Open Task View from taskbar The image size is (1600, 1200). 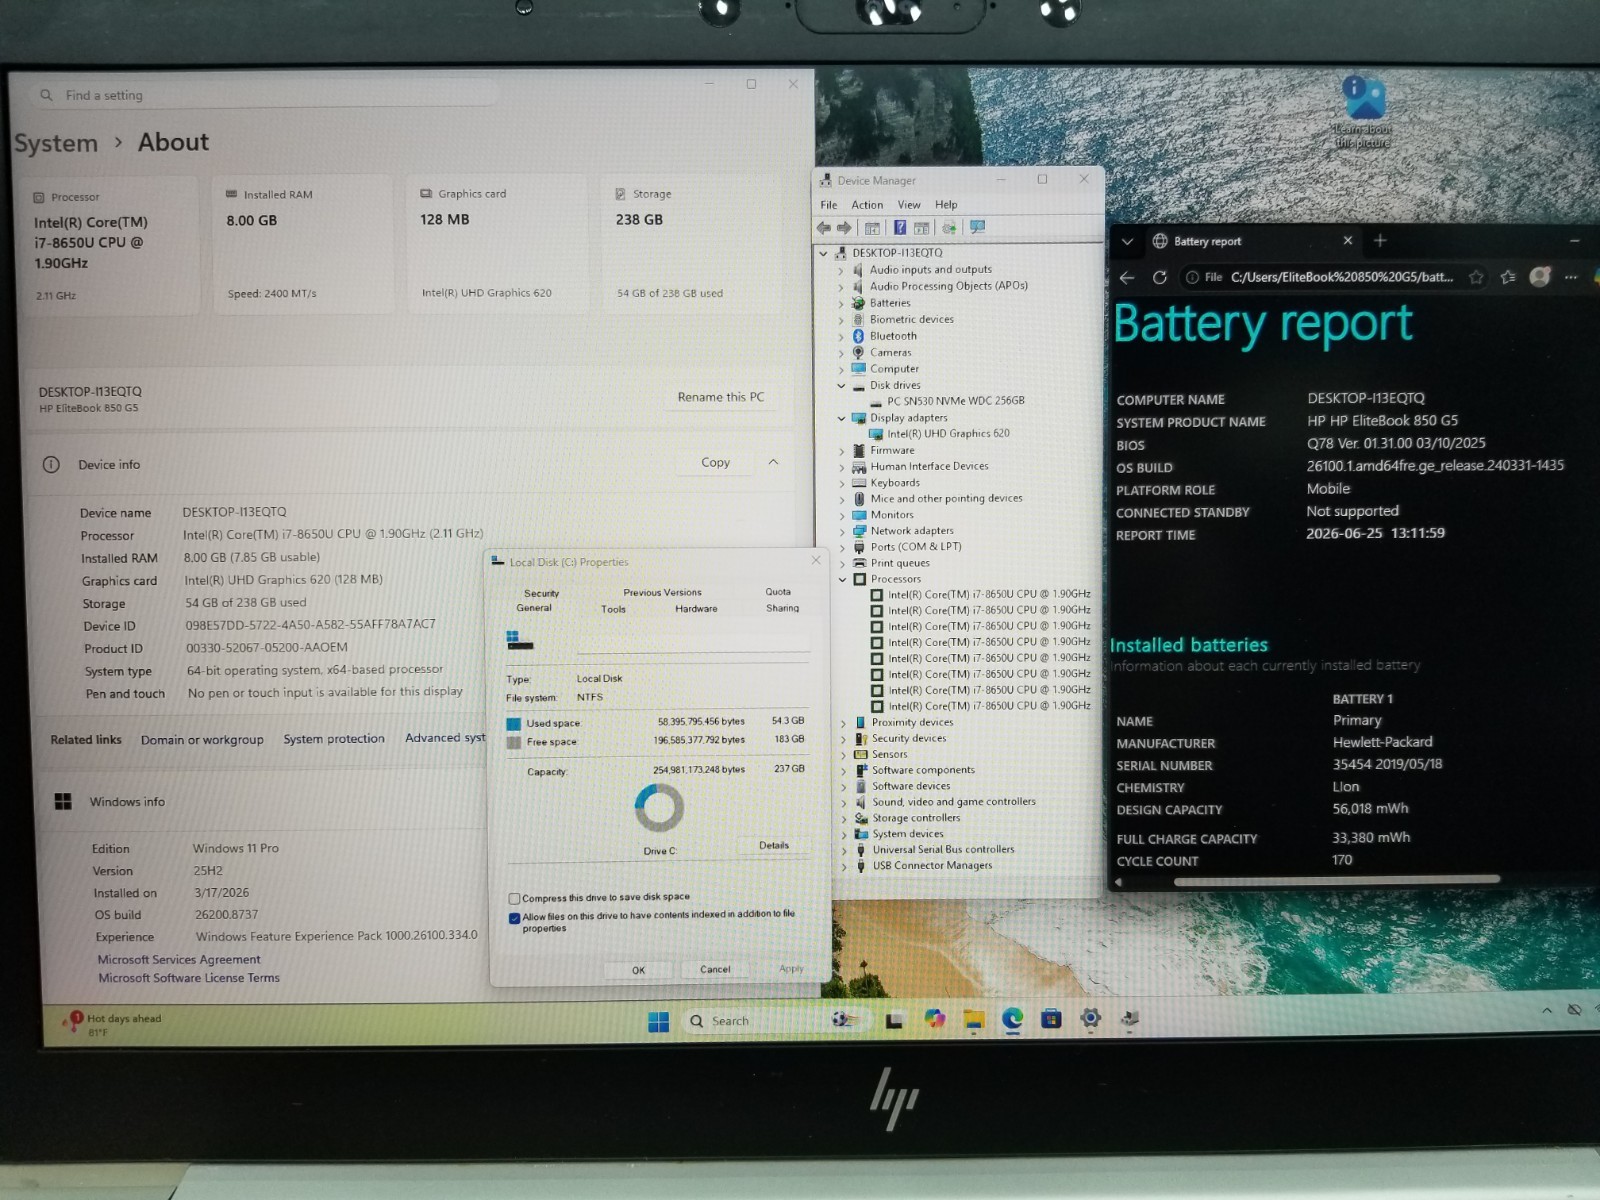[x=894, y=1020]
